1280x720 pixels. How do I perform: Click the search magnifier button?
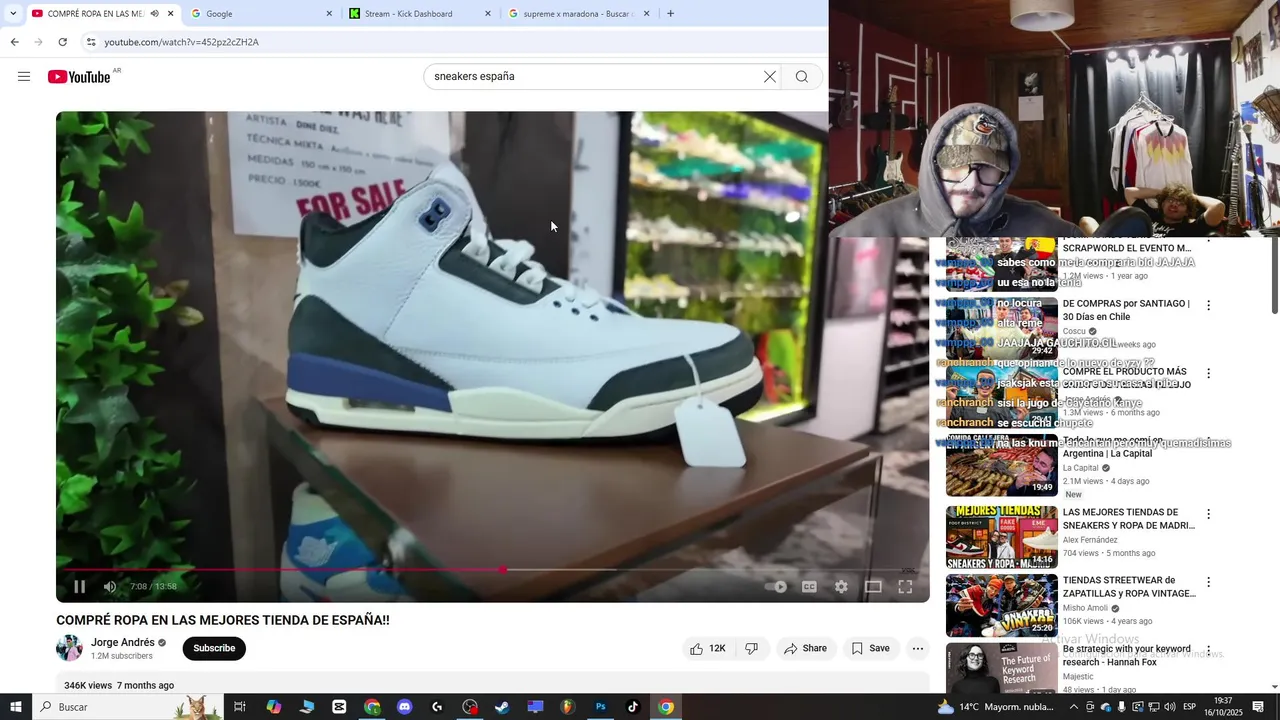tap(802, 77)
